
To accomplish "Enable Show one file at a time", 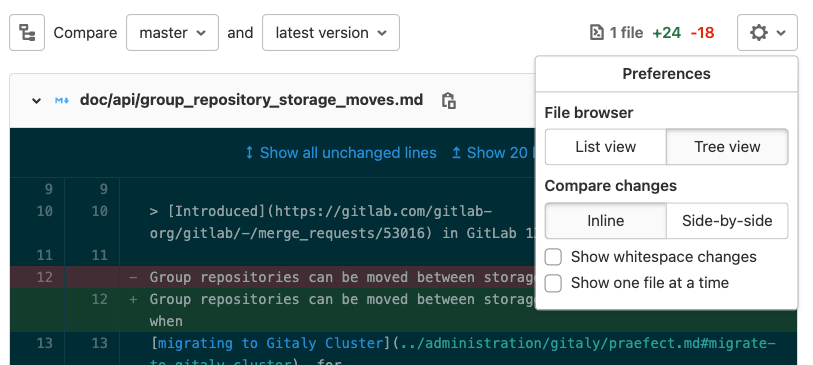I will pos(553,283).
